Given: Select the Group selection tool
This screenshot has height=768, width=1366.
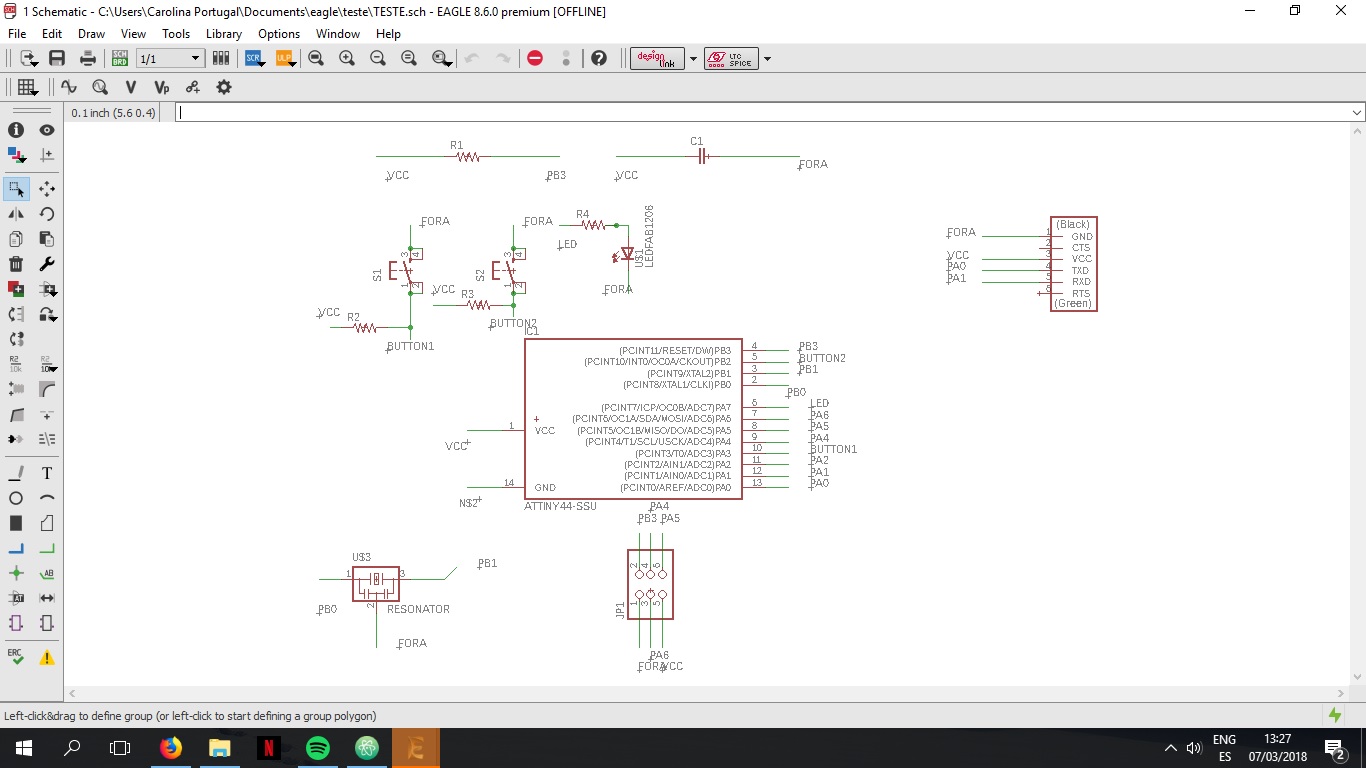Looking at the screenshot, I should tap(16, 189).
